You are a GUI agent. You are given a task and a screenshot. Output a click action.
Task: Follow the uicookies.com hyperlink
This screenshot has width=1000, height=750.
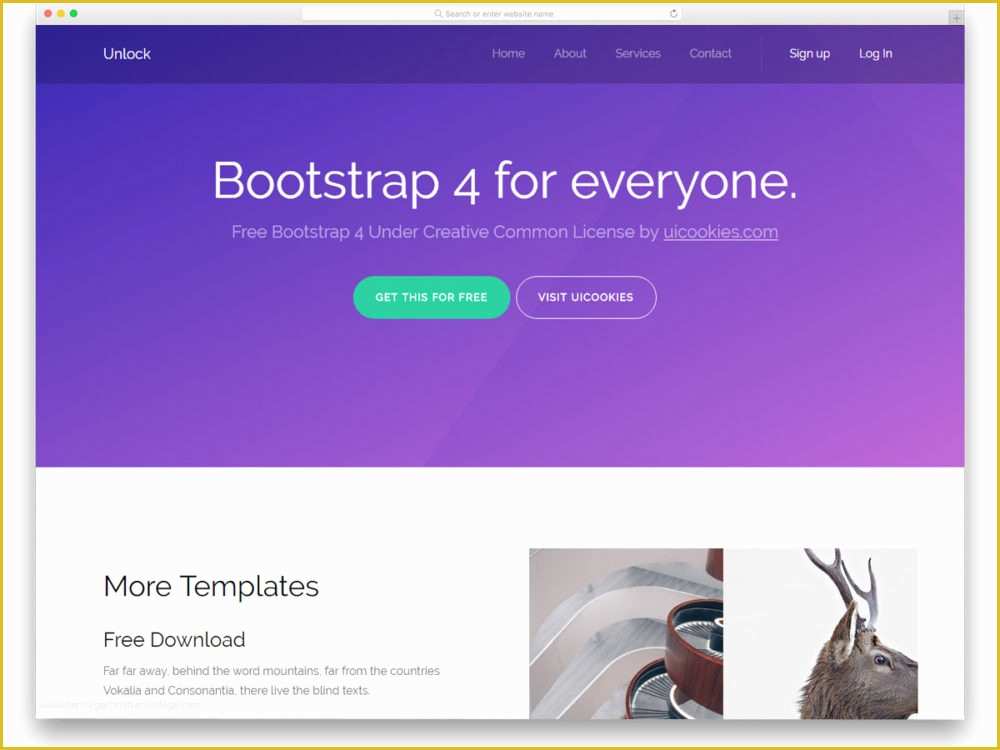tap(720, 232)
